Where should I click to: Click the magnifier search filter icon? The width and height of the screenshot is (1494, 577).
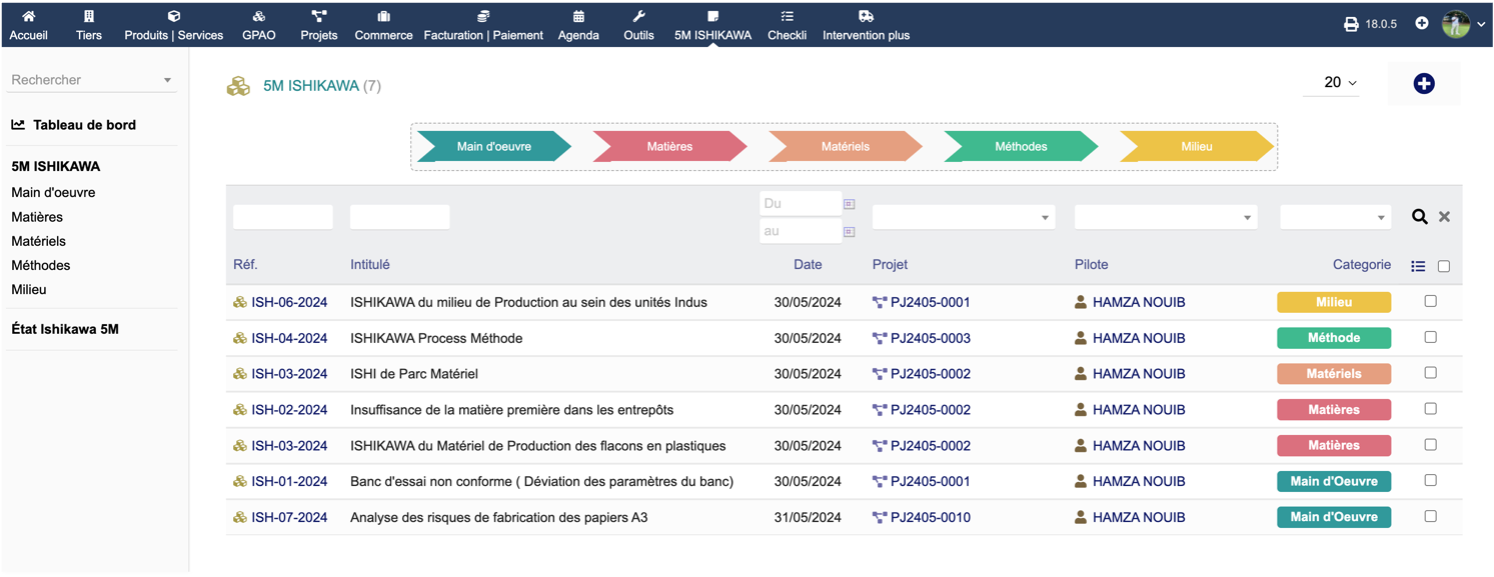click(x=1419, y=216)
